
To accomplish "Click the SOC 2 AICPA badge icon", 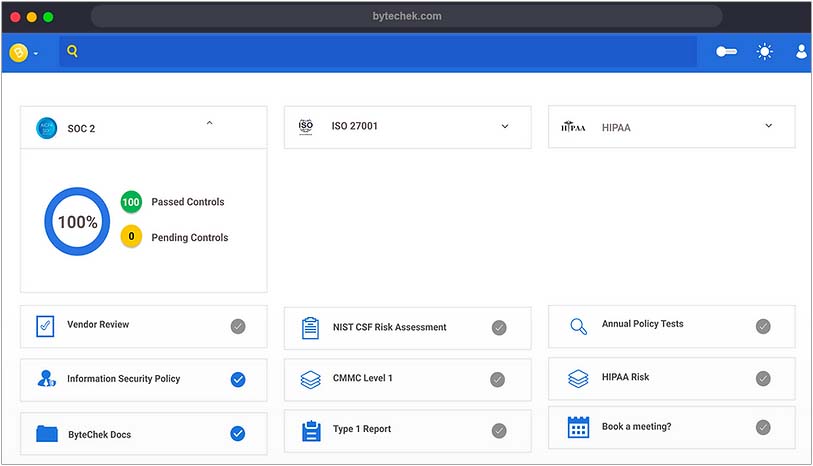I will click(x=47, y=128).
